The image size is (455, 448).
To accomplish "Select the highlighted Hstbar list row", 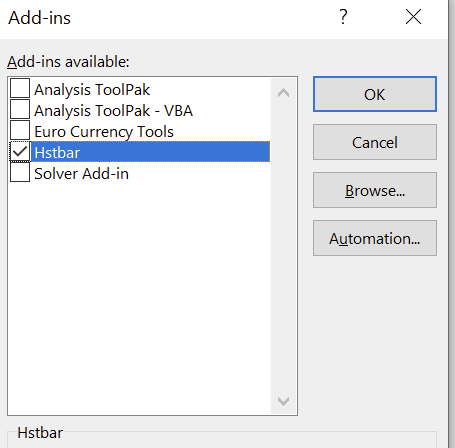I will (150, 152).
